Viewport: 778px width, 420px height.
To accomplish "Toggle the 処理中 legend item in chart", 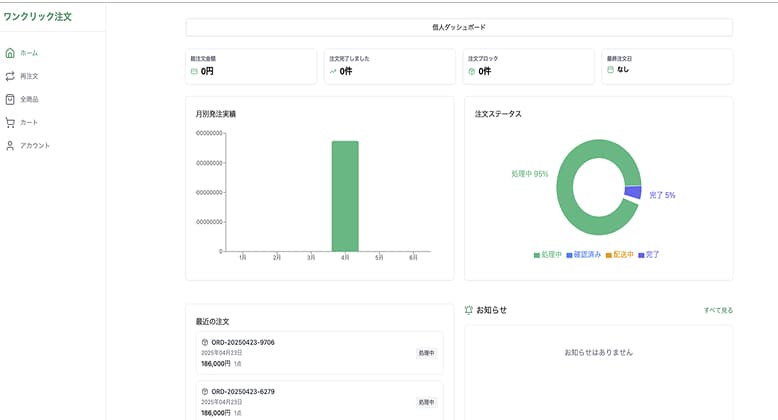I will (x=548, y=255).
